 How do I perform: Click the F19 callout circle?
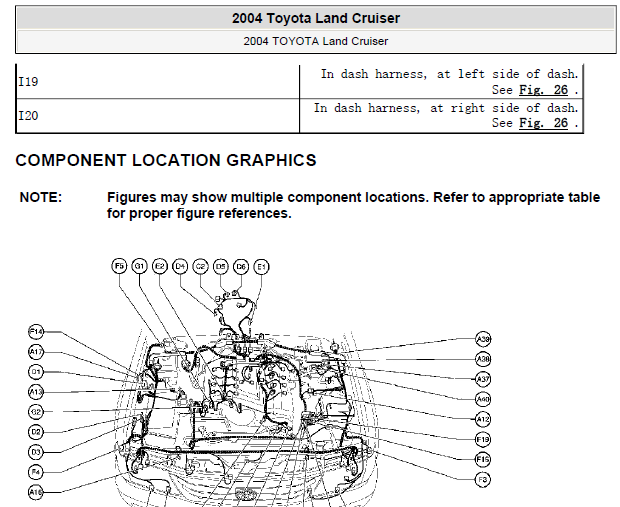pos(483,439)
